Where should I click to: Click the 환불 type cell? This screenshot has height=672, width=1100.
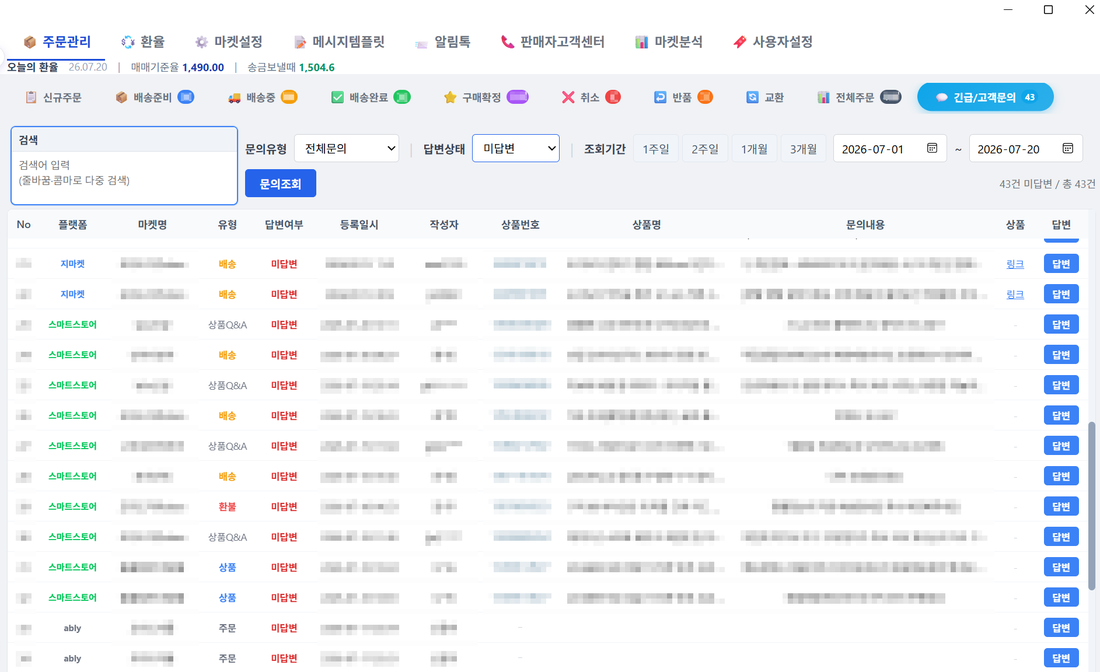coord(227,506)
